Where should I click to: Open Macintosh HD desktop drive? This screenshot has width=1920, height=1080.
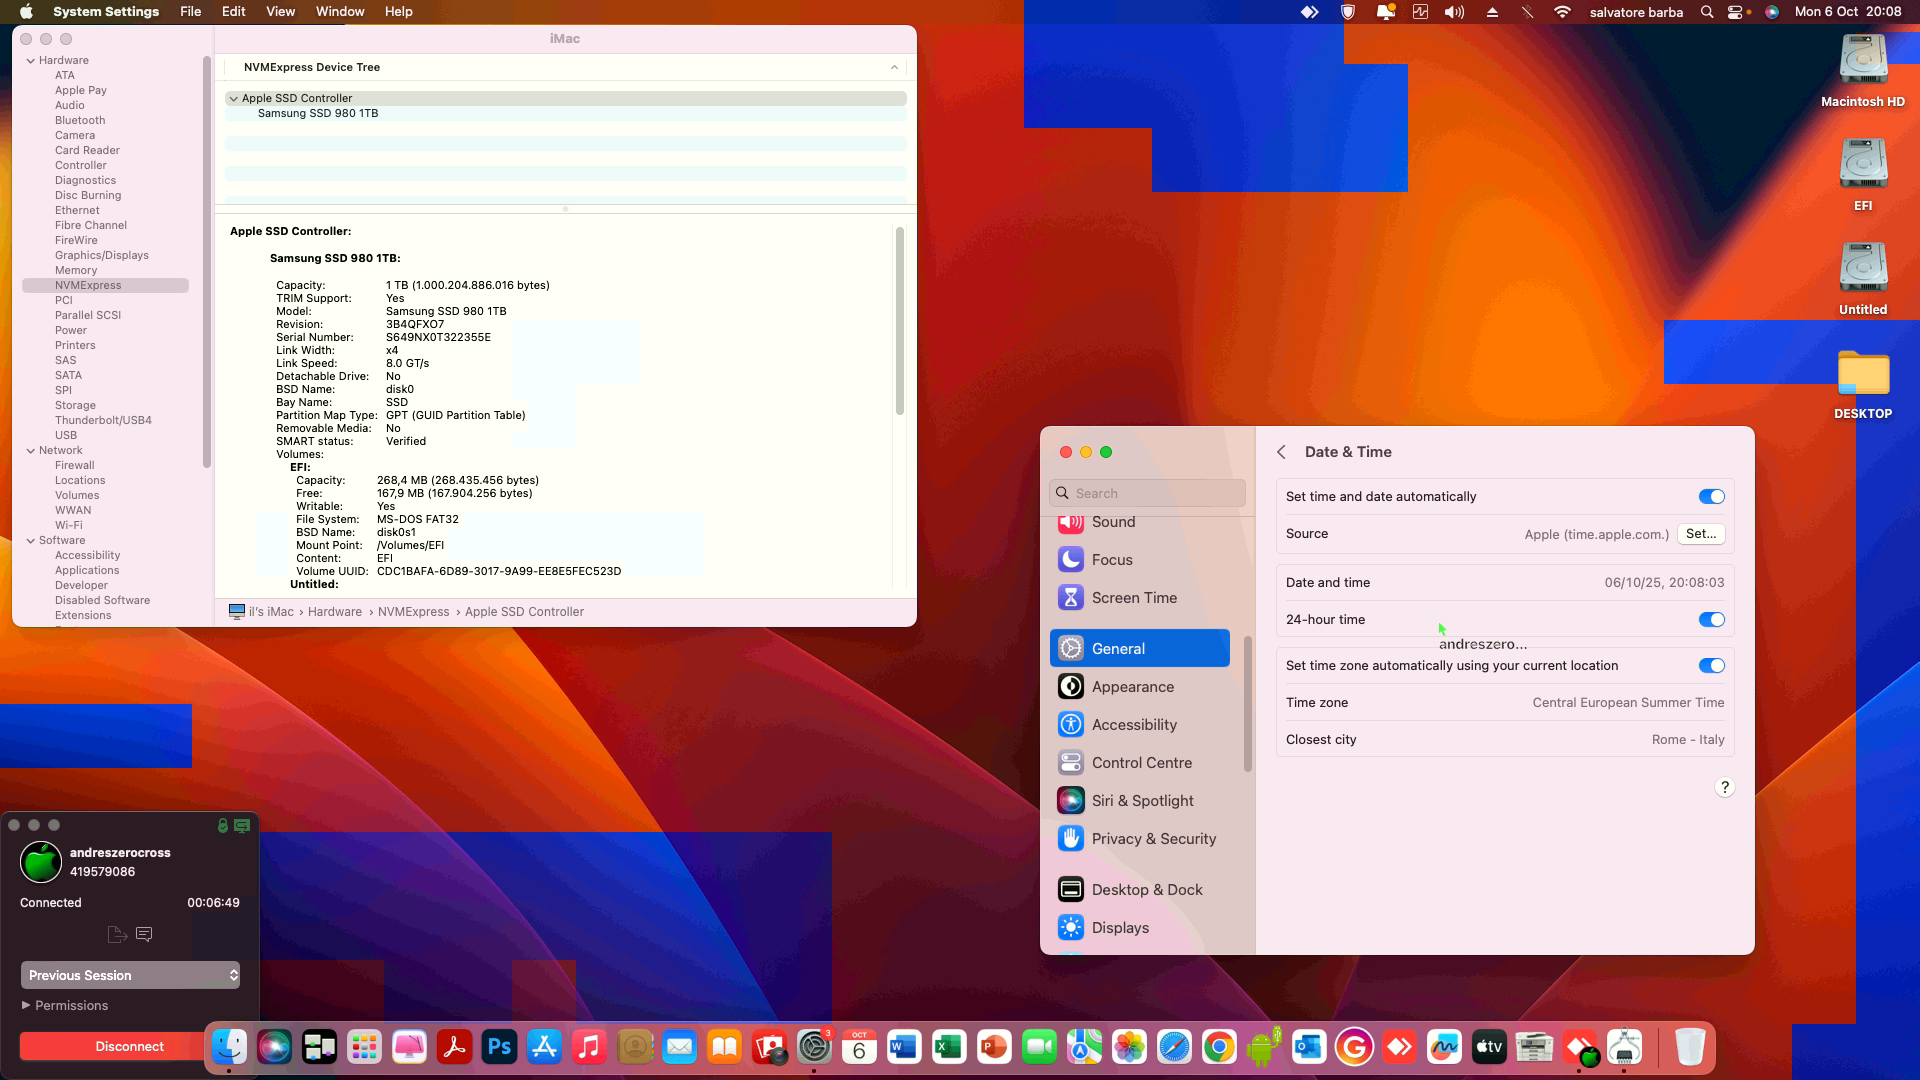tap(1863, 70)
